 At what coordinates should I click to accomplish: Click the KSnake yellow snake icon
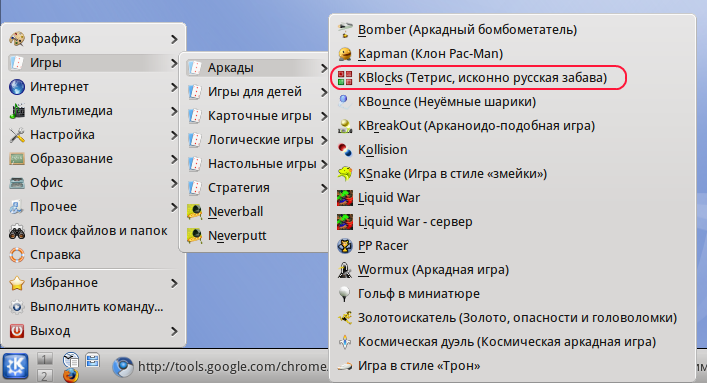click(x=345, y=174)
